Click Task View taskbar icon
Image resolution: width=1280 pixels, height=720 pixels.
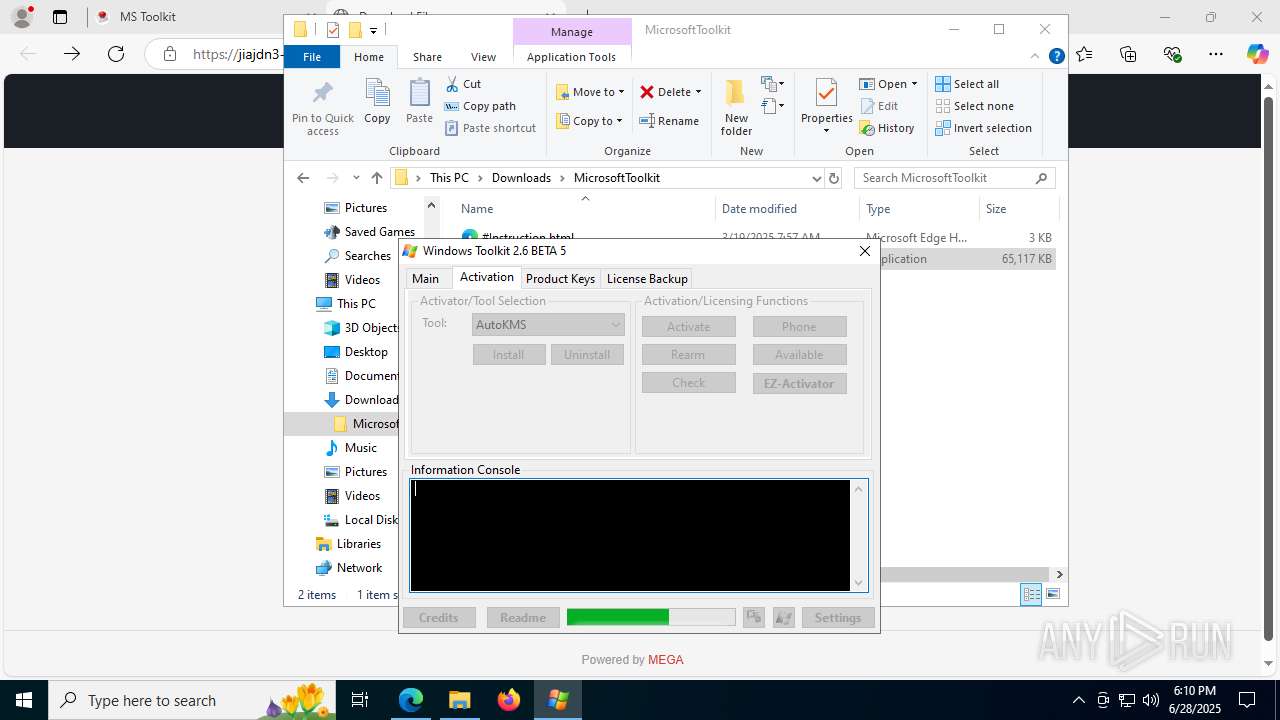pos(361,700)
